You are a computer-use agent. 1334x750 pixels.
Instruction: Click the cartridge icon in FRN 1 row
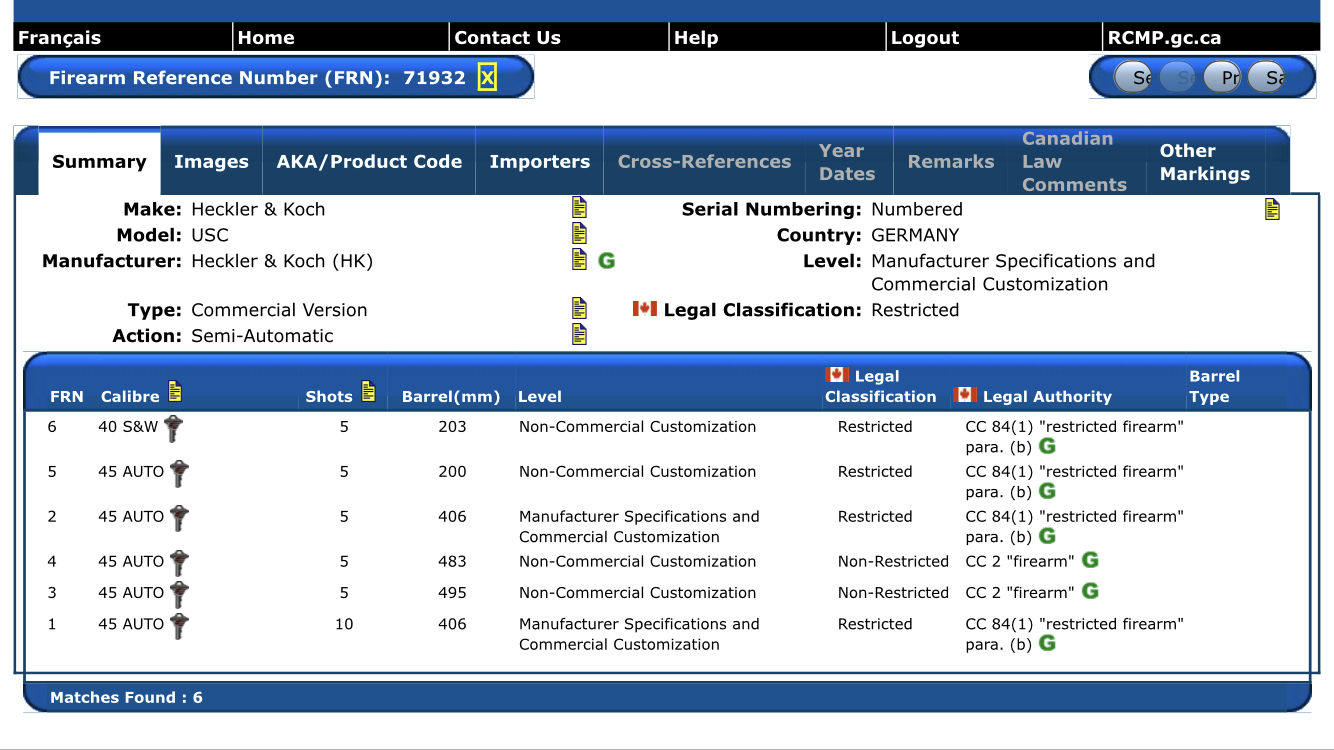click(x=179, y=625)
